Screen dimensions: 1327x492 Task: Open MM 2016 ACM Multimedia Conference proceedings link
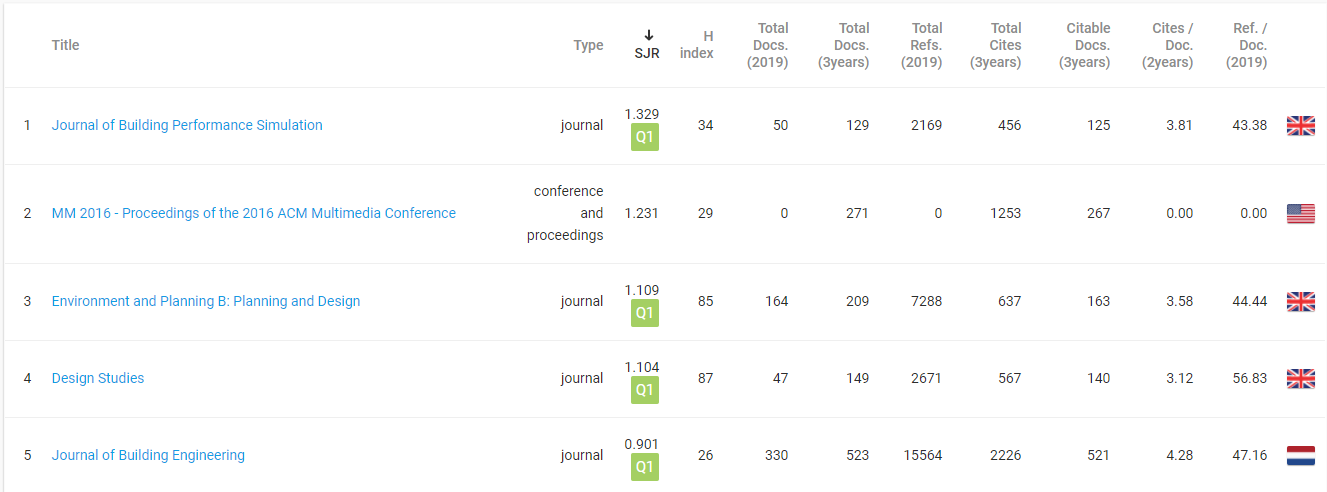point(254,214)
